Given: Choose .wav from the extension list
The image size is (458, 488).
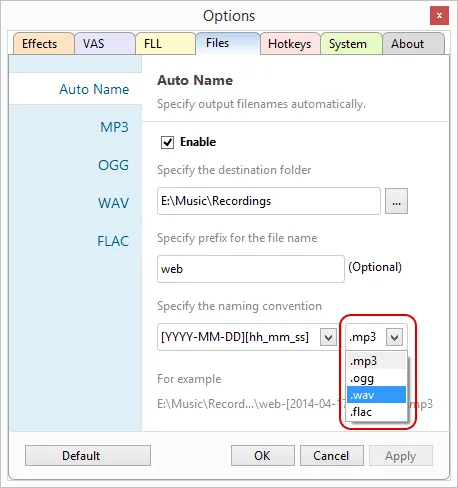Looking at the screenshot, I should pyautogui.click(x=376, y=395).
